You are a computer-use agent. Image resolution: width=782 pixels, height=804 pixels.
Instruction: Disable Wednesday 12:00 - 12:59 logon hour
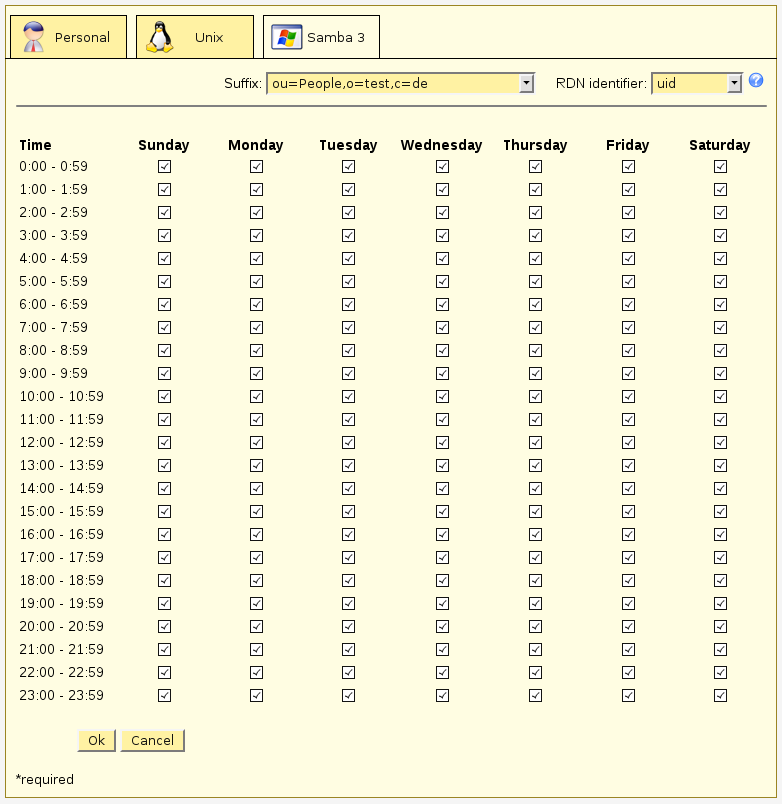coord(442,443)
